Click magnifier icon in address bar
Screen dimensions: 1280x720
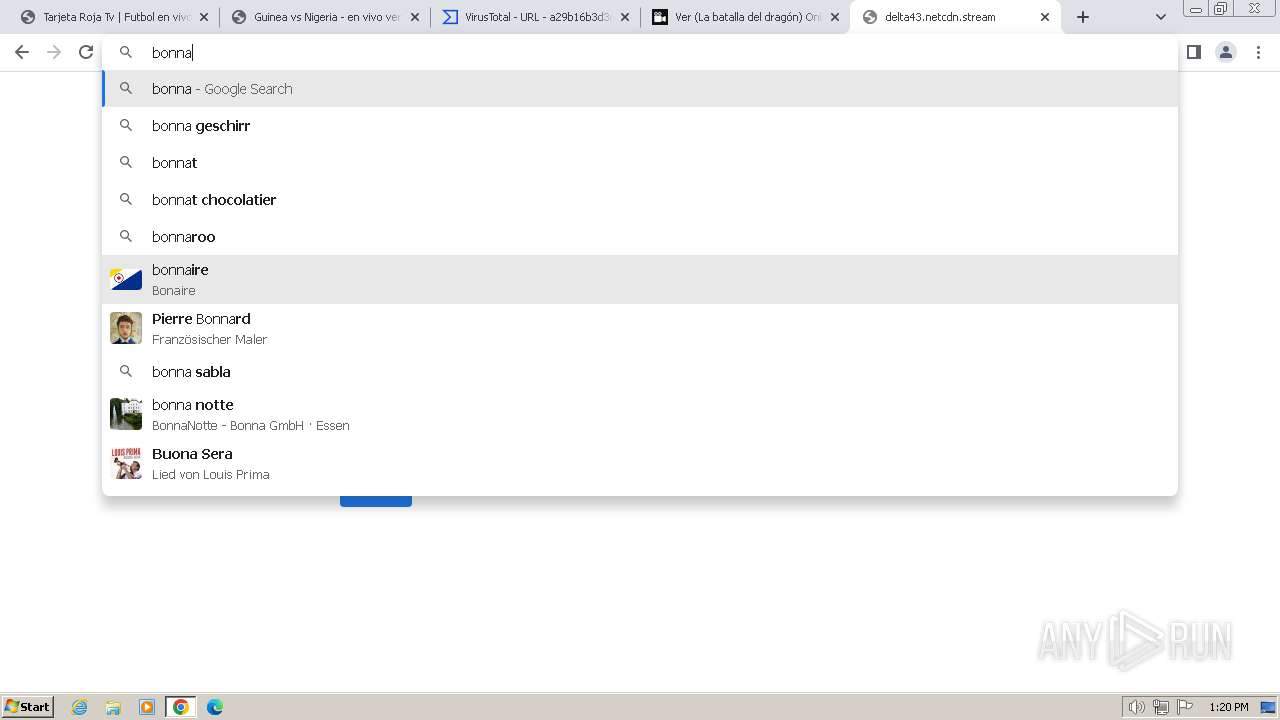(x=126, y=52)
